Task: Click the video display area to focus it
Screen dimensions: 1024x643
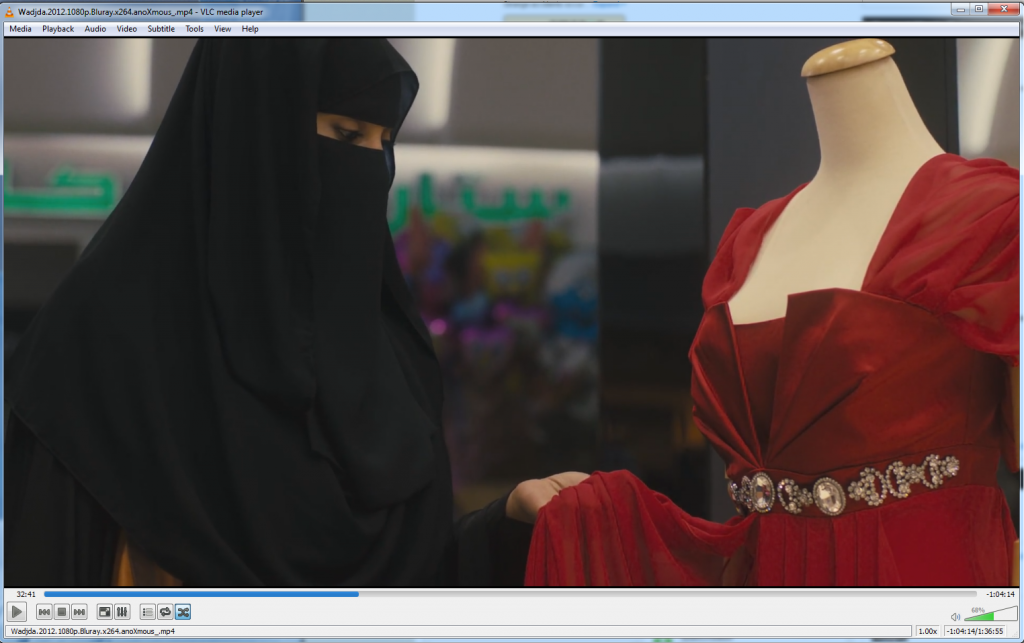Action: [511, 312]
